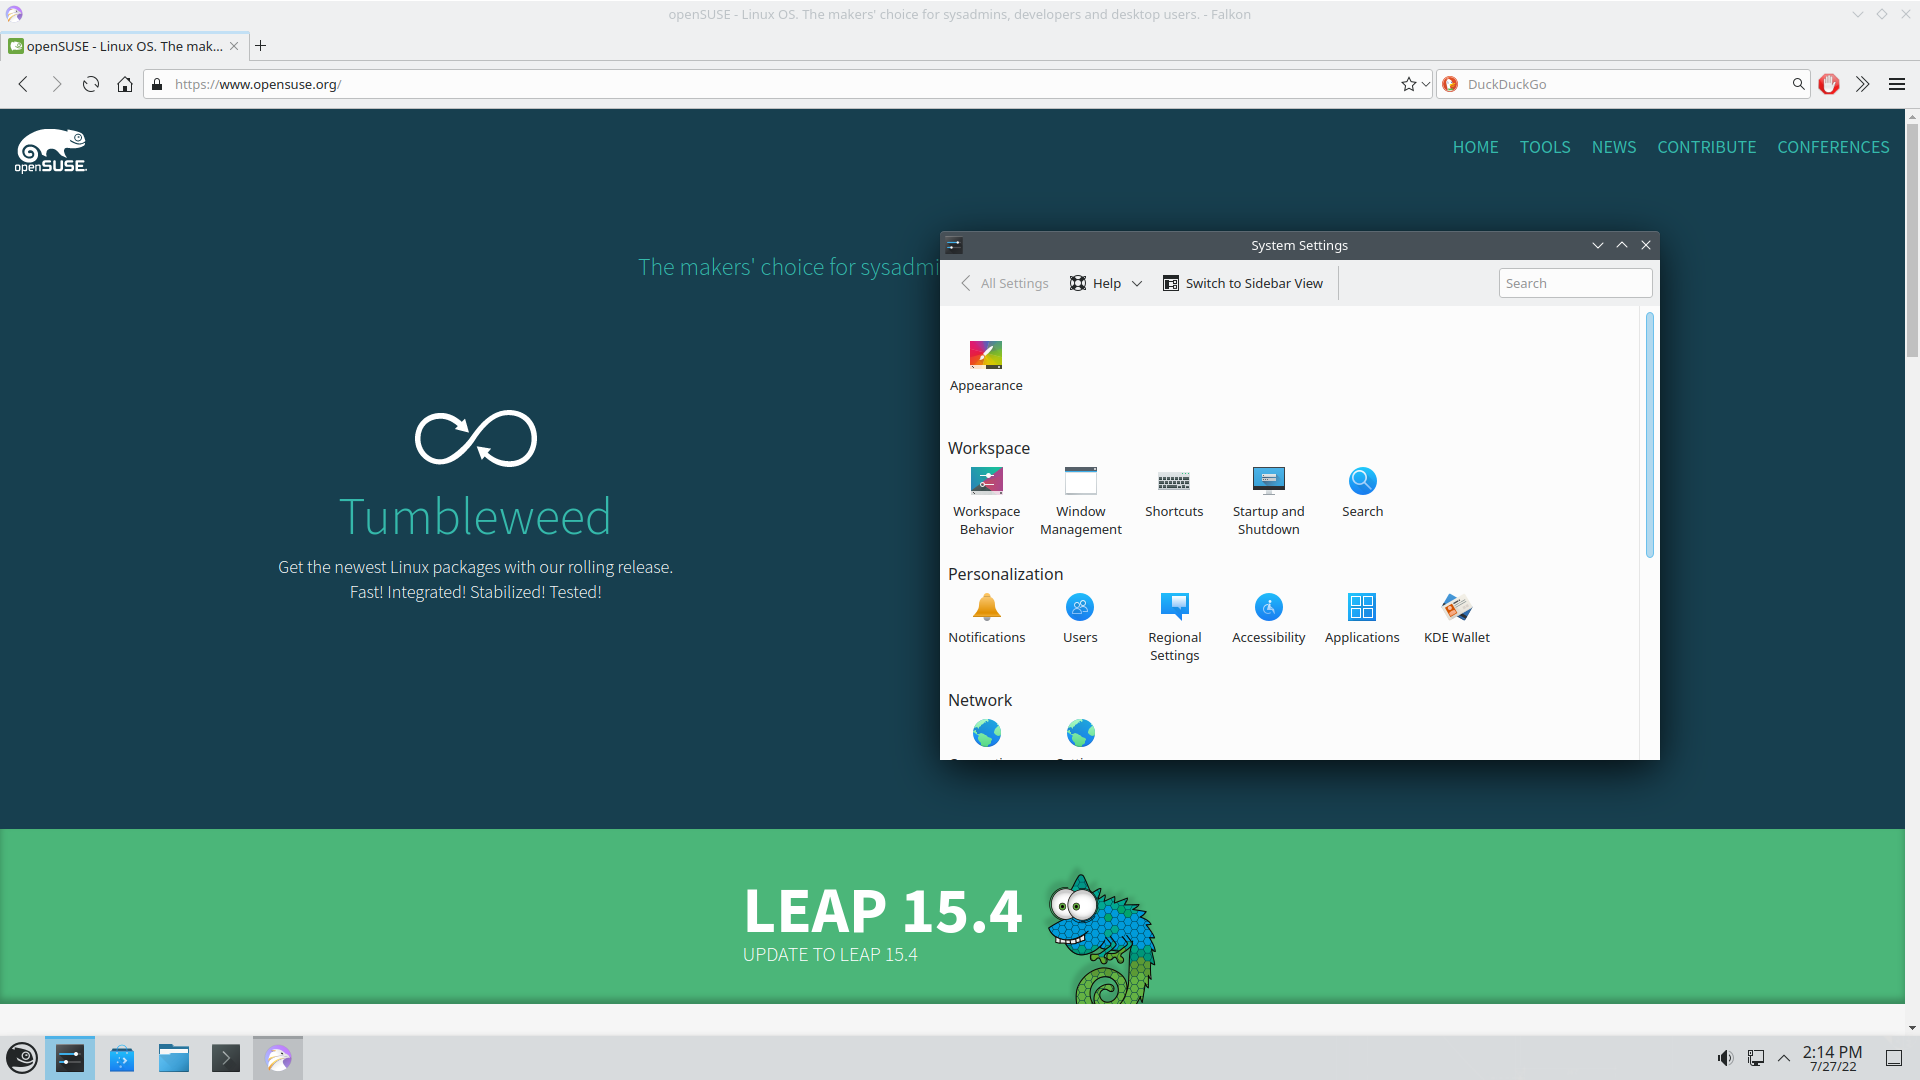The height and width of the screenshot is (1080, 1920).
Task: Bookmark this page with the star icon
Action: tap(1408, 84)
